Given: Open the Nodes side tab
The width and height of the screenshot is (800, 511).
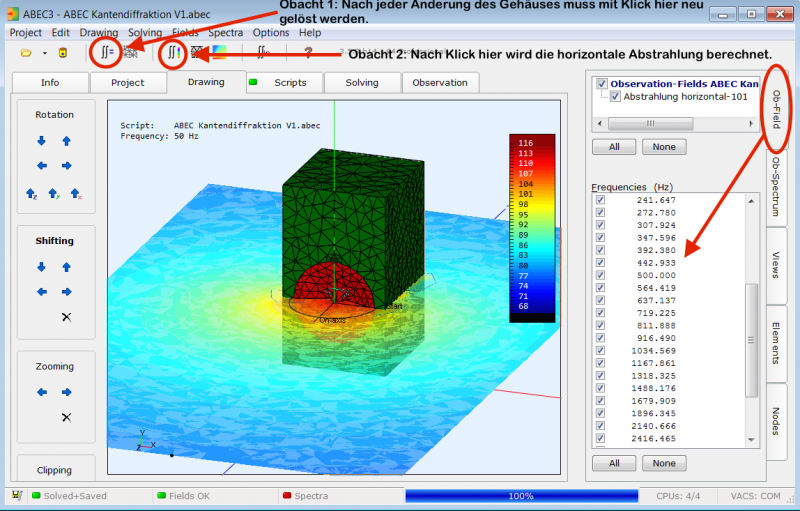Looking at the screenshot, I should pos(776,421).
